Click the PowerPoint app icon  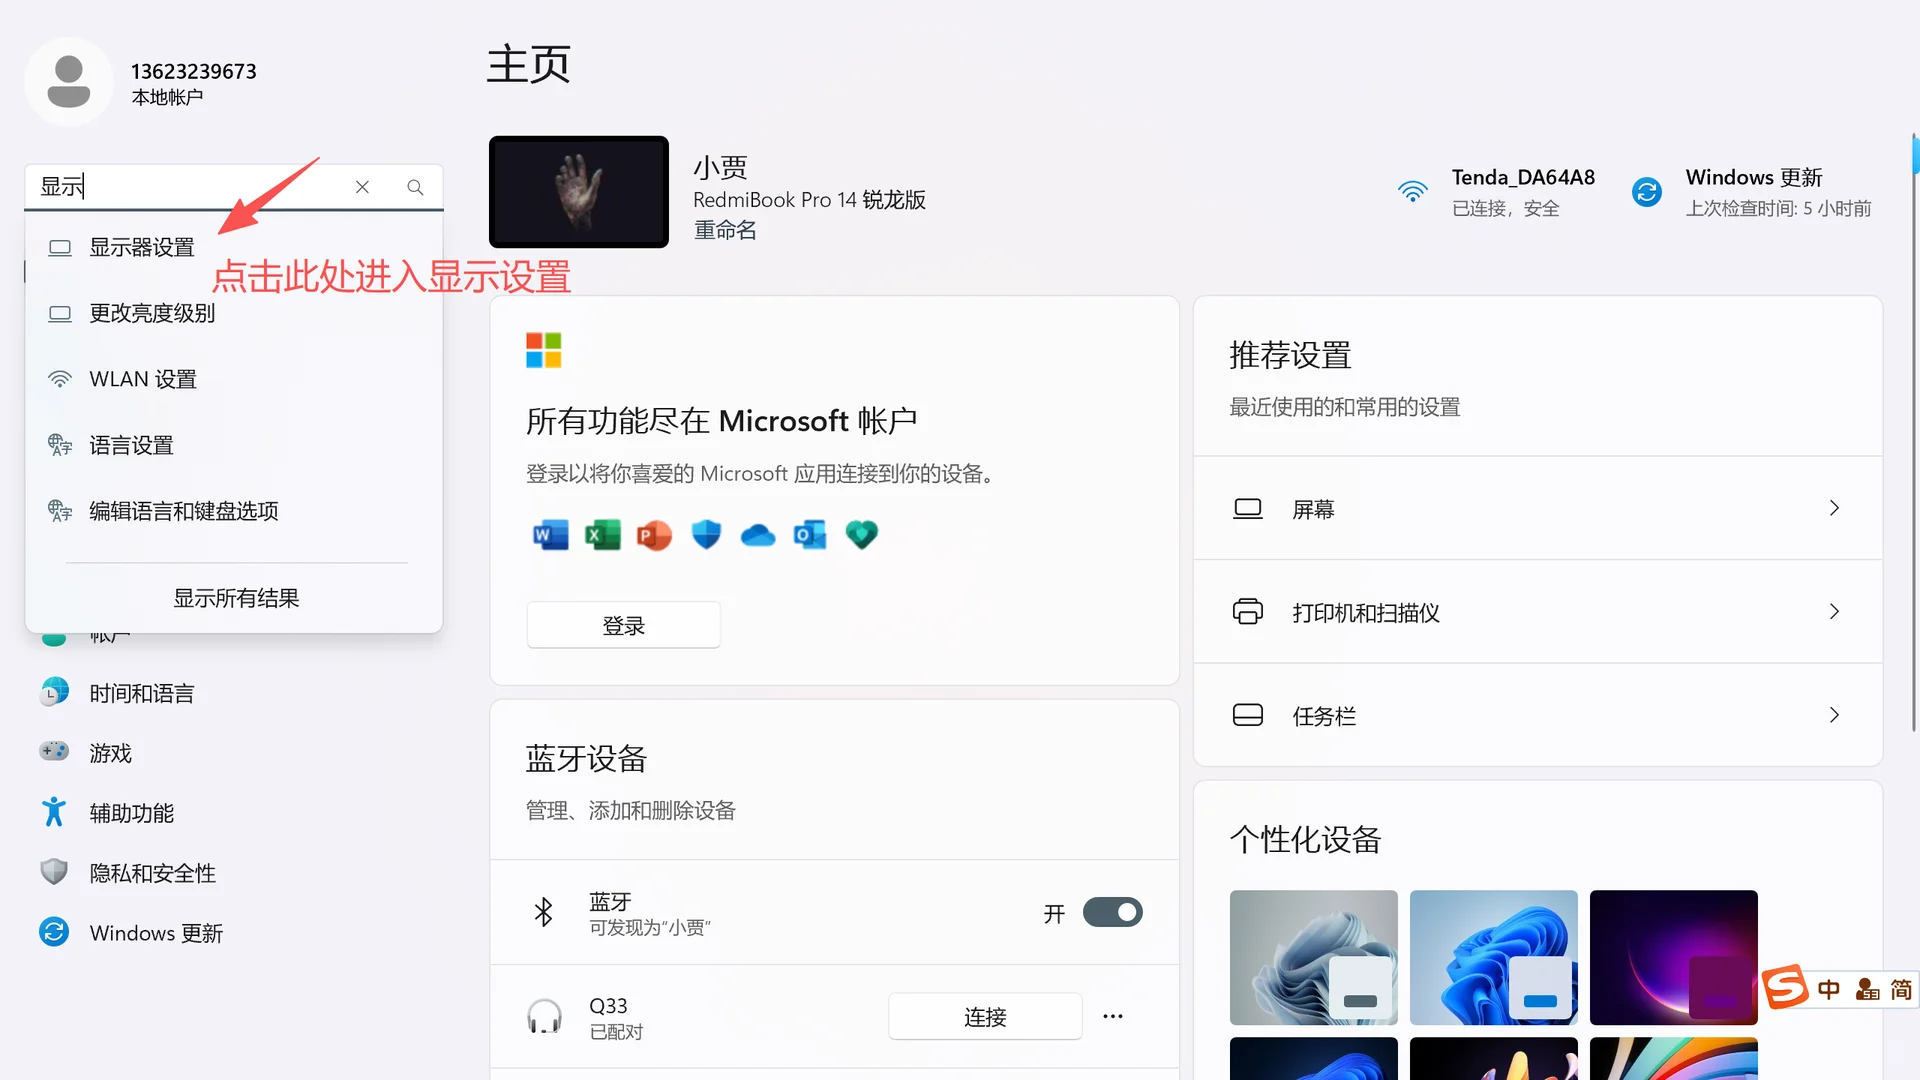pos(654,535)
